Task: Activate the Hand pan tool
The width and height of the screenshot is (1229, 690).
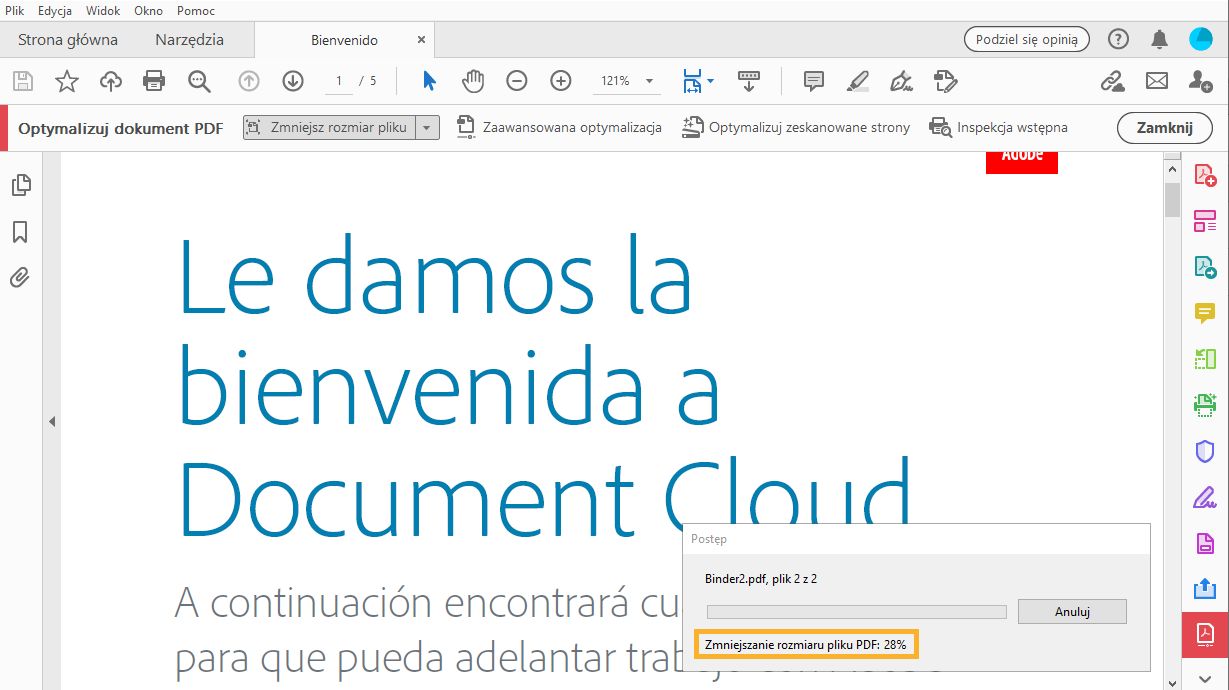Action: [x=473, y=81]
